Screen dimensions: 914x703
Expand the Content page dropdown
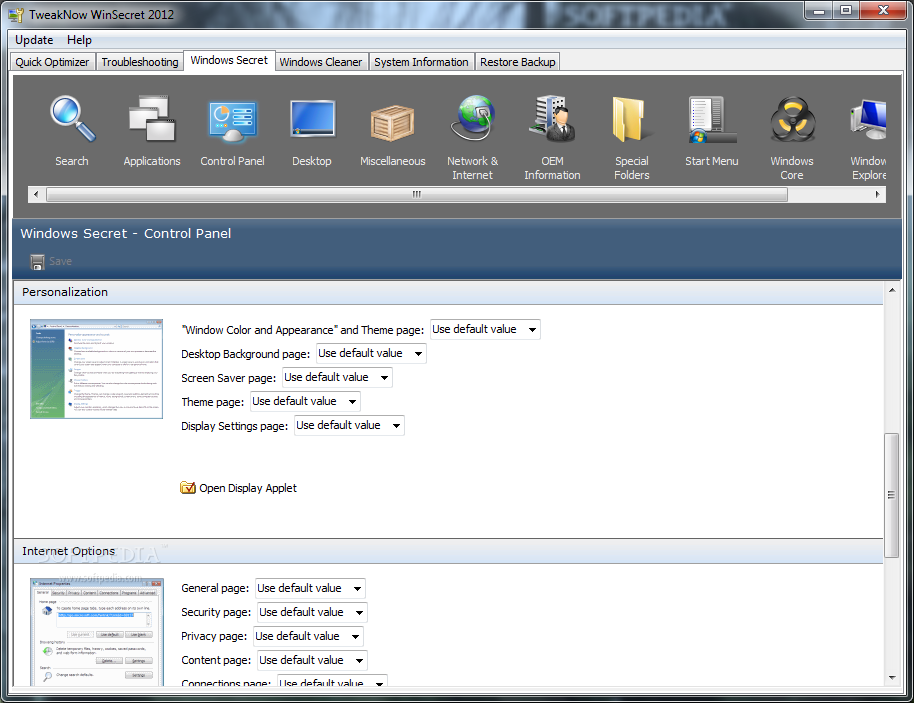(312, 660)
